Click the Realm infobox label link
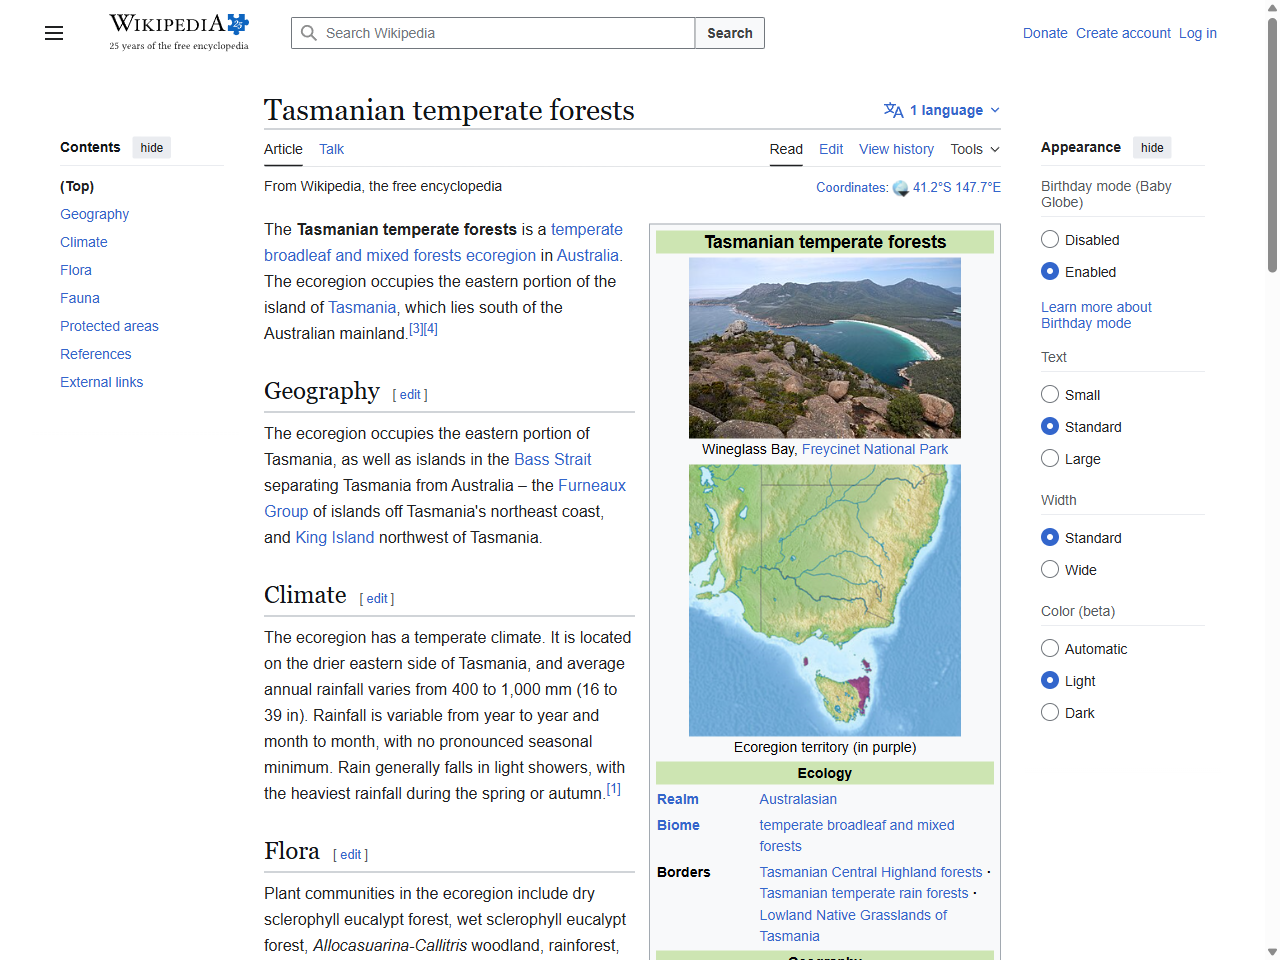This screenshot has width=1280, height=960. tap(678, 799)
